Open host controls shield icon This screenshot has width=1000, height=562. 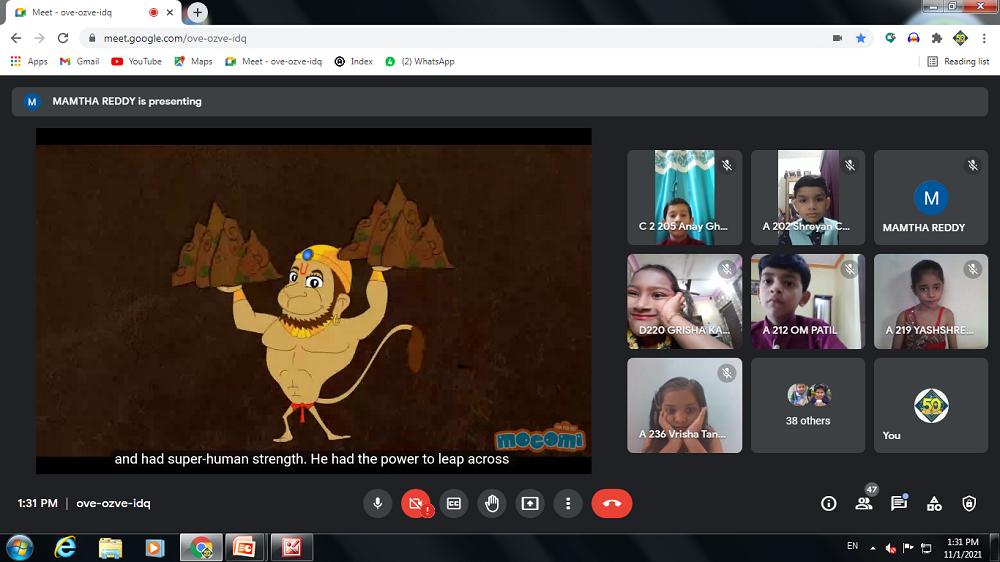(x=969, y=504)
